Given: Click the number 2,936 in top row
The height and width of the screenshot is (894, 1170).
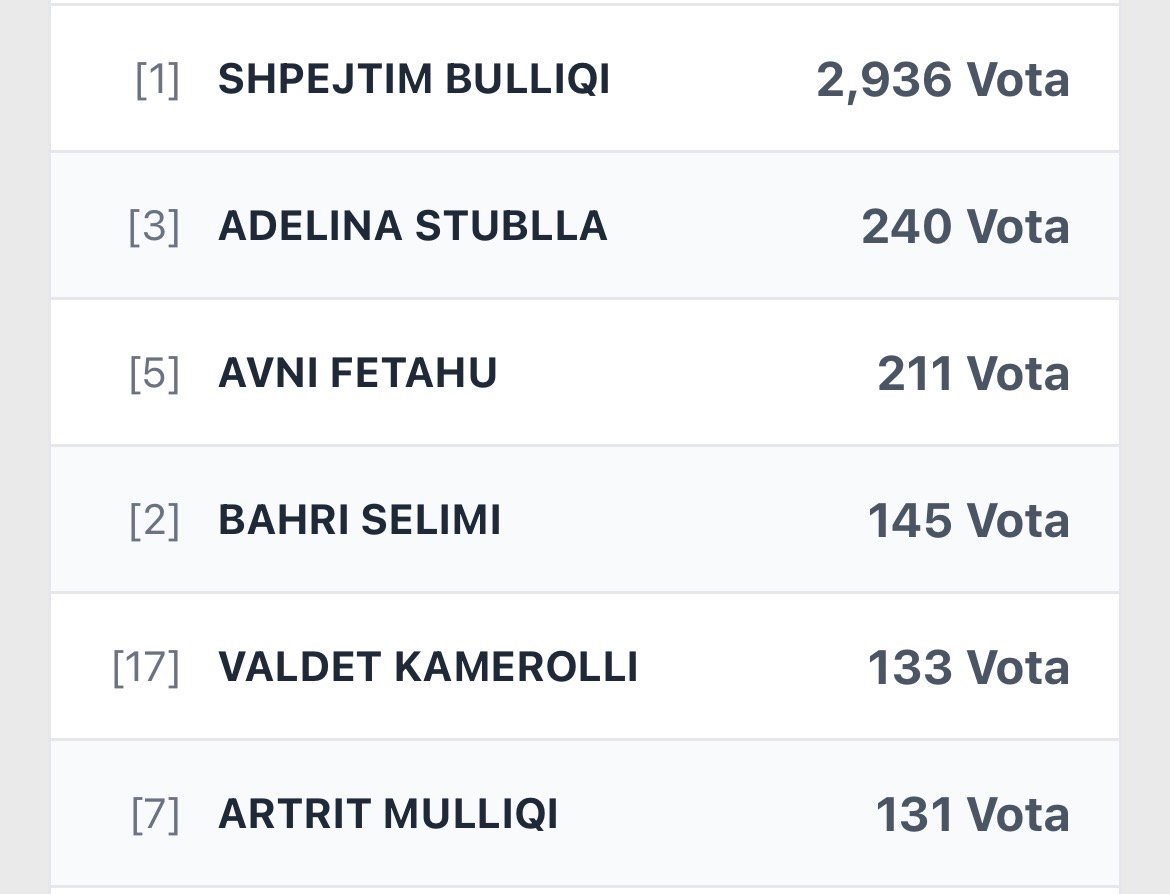Looking at the screenshot, I should coord(884,80).
